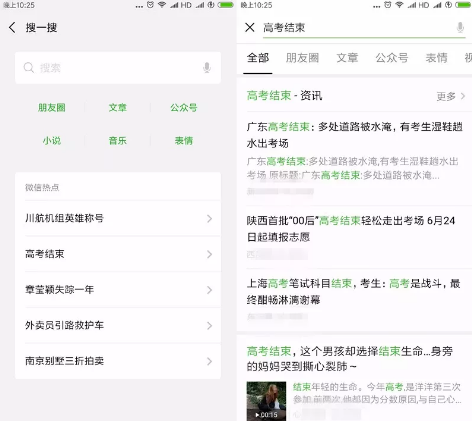Open 更多 news results link
The width and height of the screenshot is (472, 436).
446,96
